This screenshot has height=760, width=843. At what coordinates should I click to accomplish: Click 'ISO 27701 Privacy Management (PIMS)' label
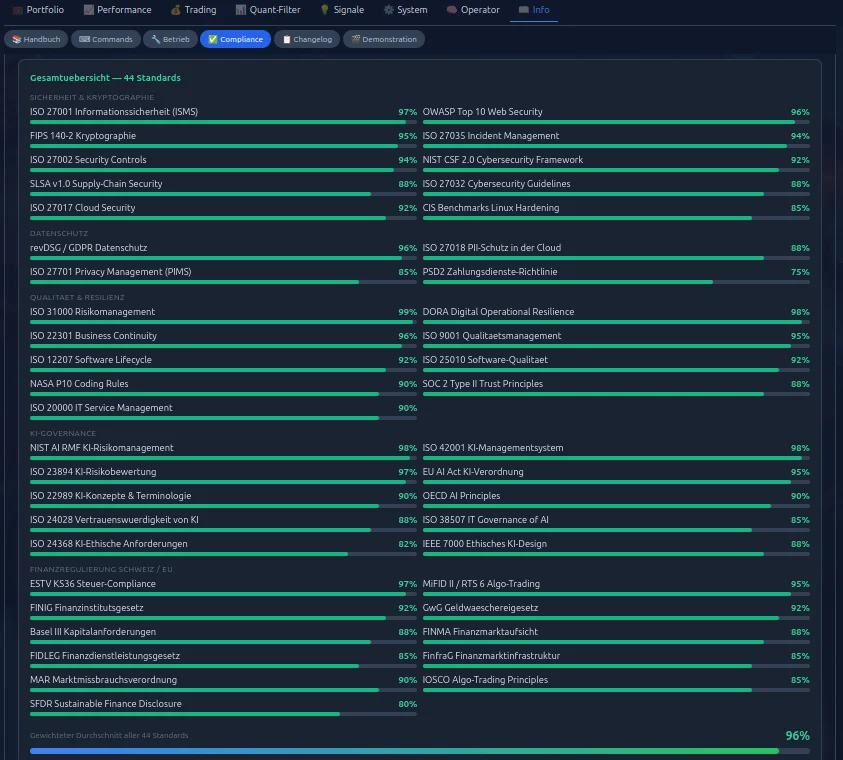pos(111,272)
